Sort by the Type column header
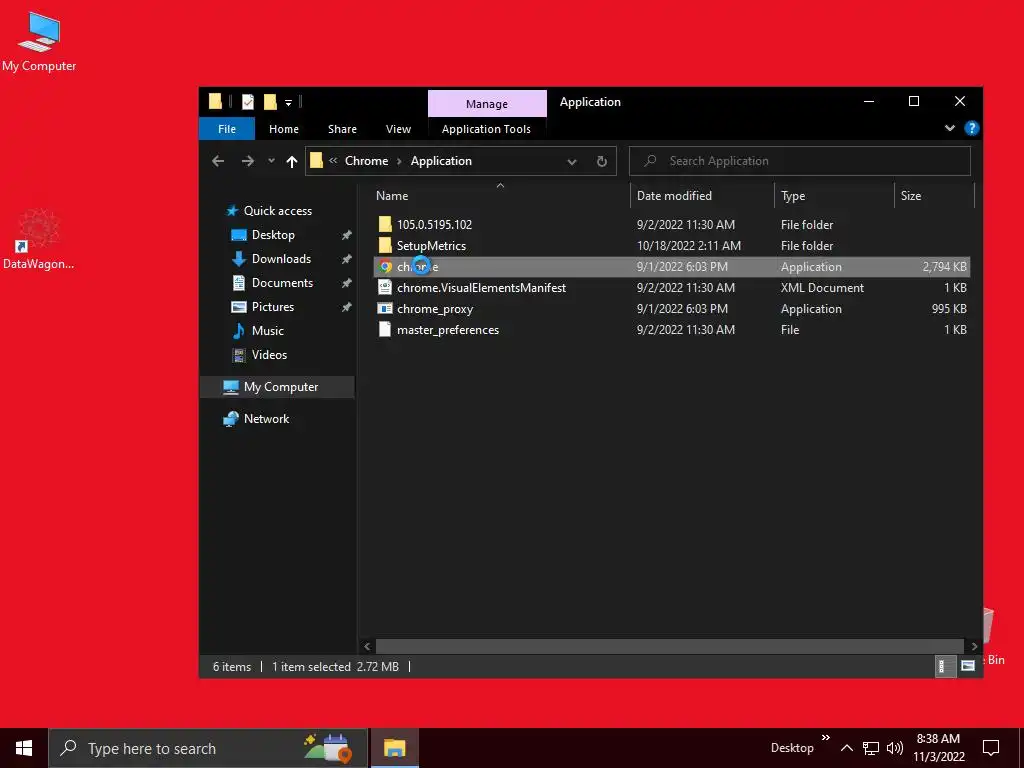The image size is (1024, 768). [x=793, y=196]
